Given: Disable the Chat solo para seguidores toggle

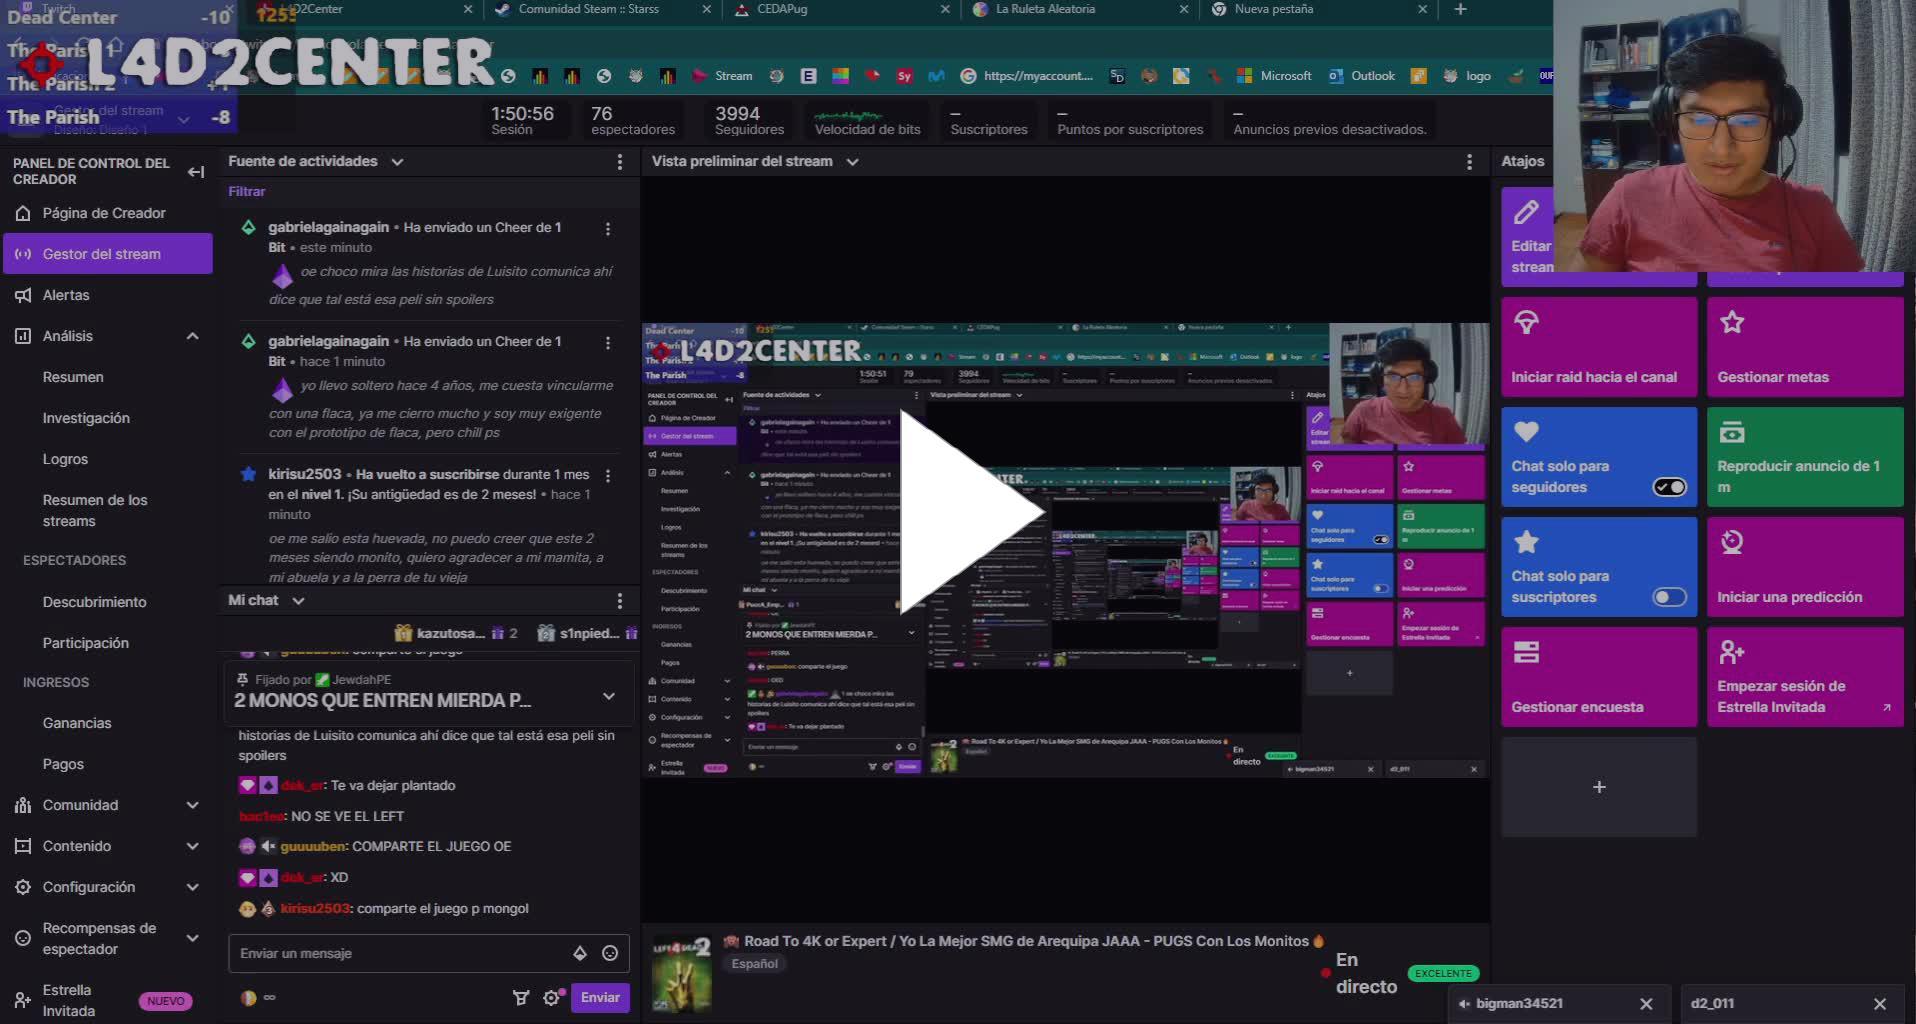Looking at the screenshot, I should 1669,487.
